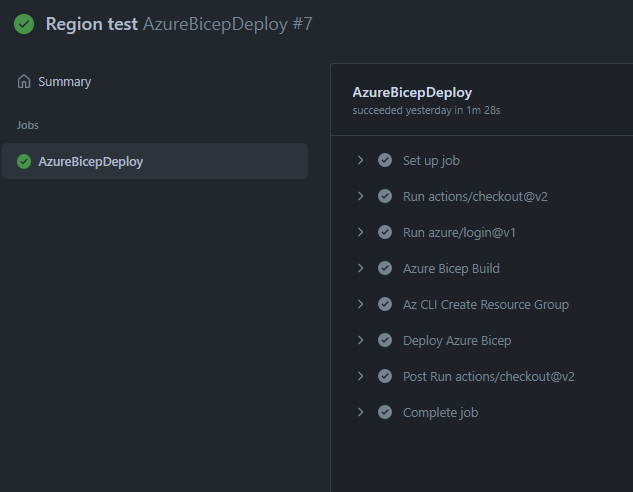The height and width of the screenshot is (492, 633).
Task: Expand Az CLI Create Resource Group step
Action: pyautogui.click(x=360, y=304)
